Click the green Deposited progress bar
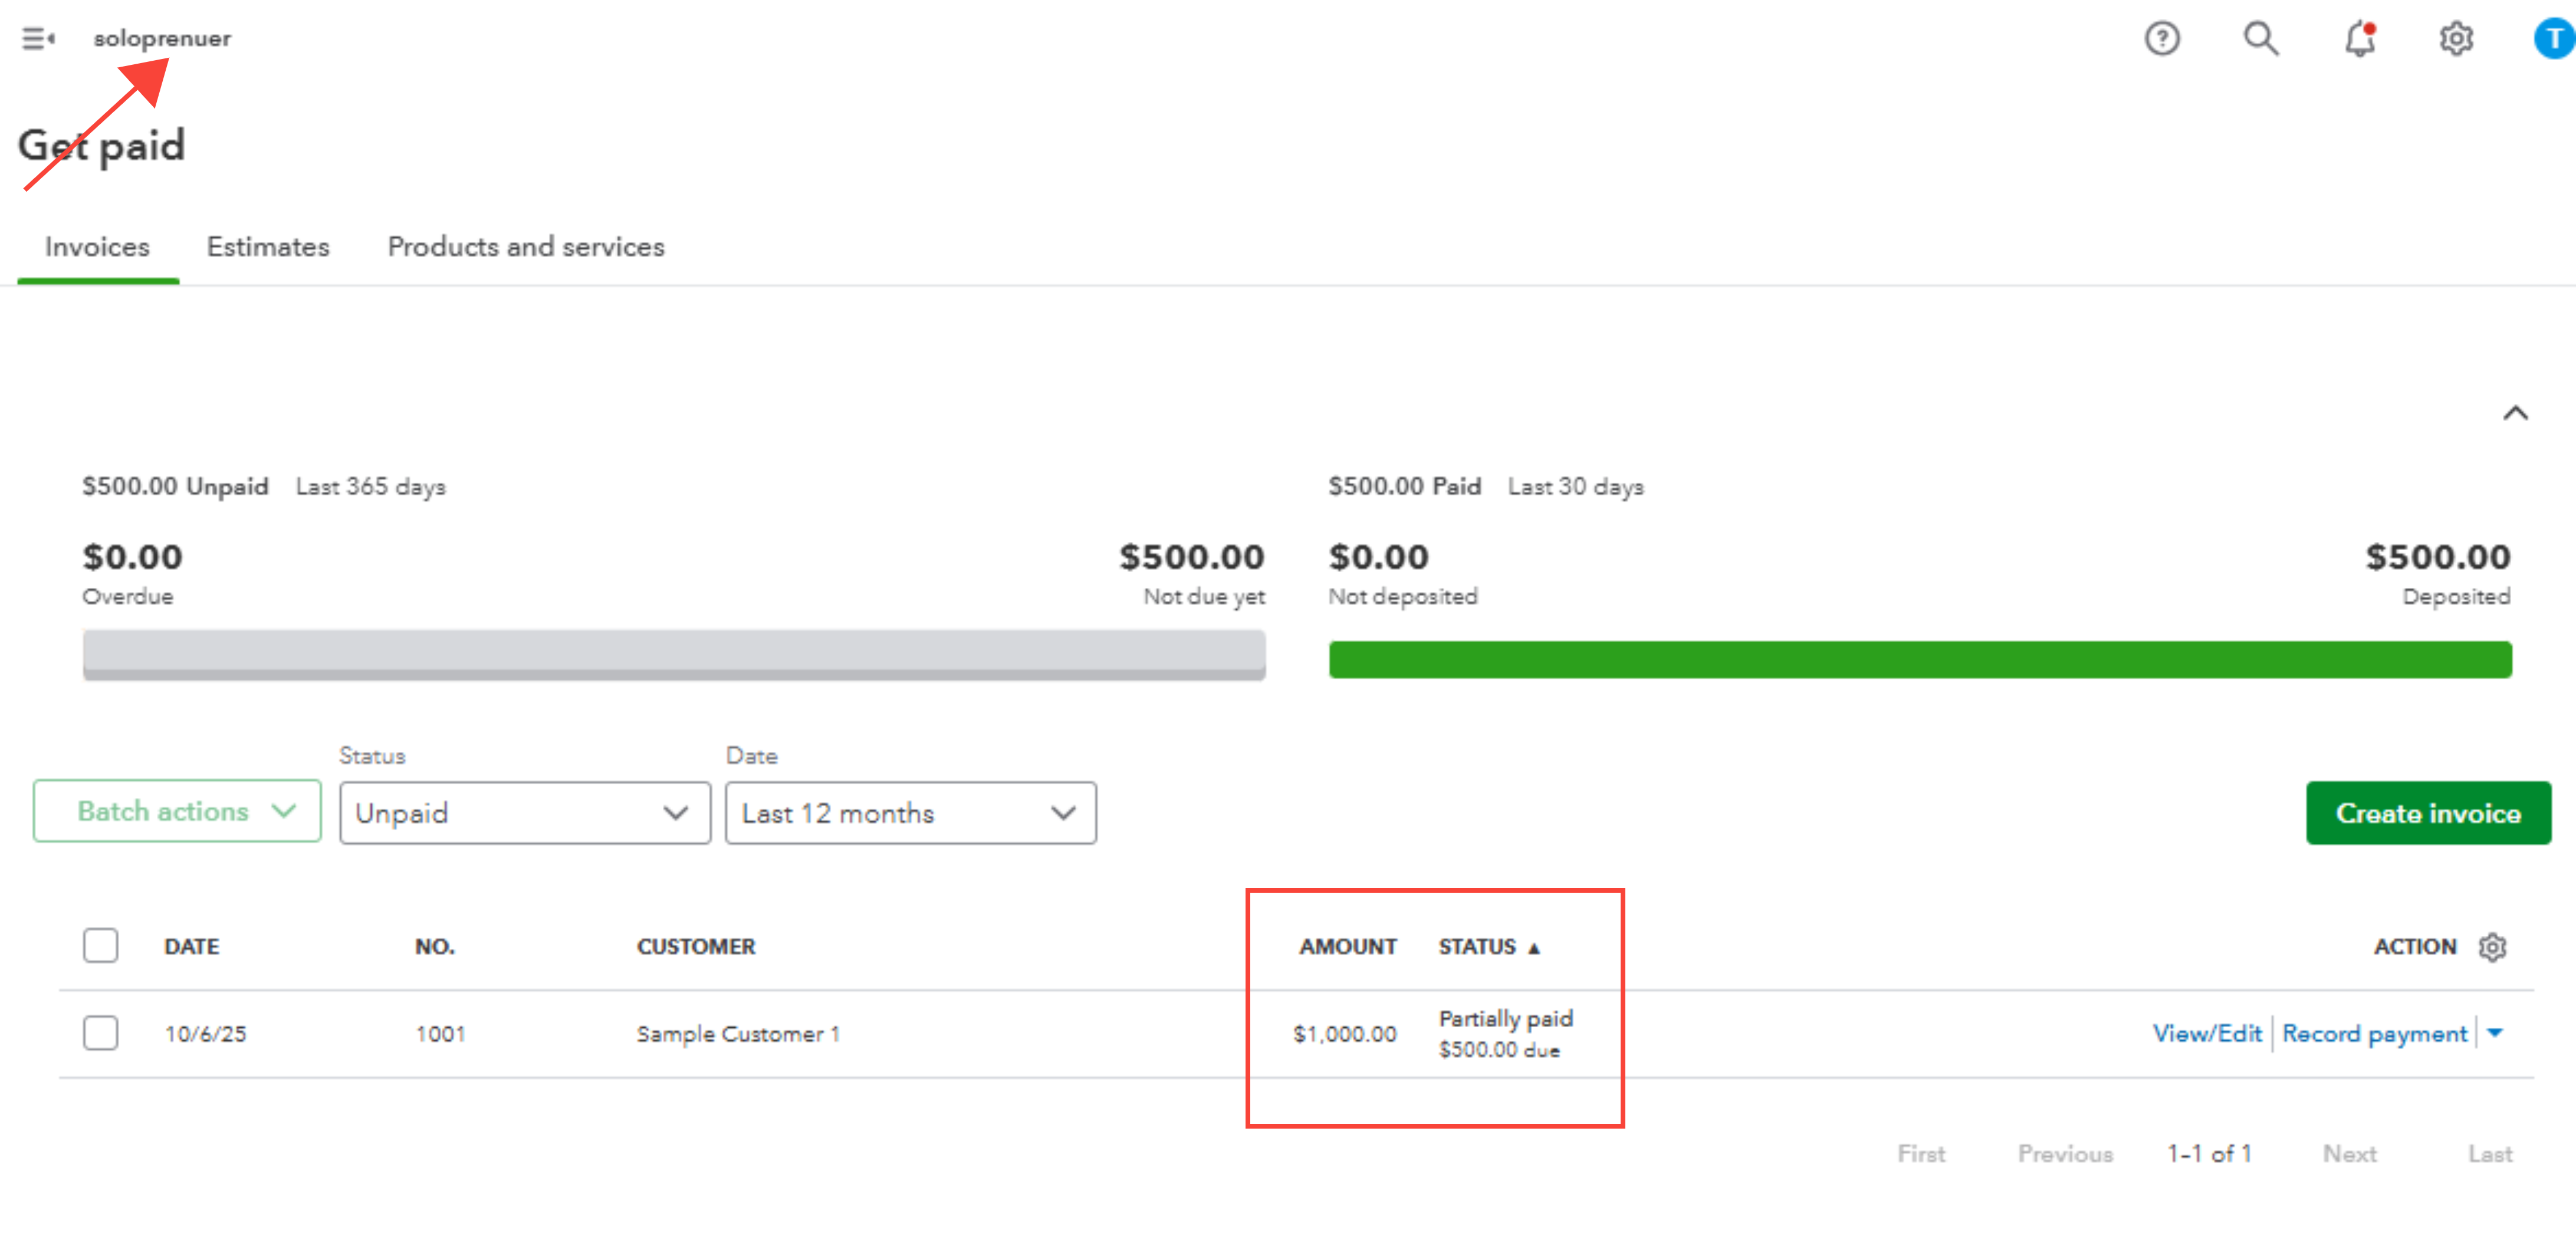 pyautogui.click(x=1919, y=660)
